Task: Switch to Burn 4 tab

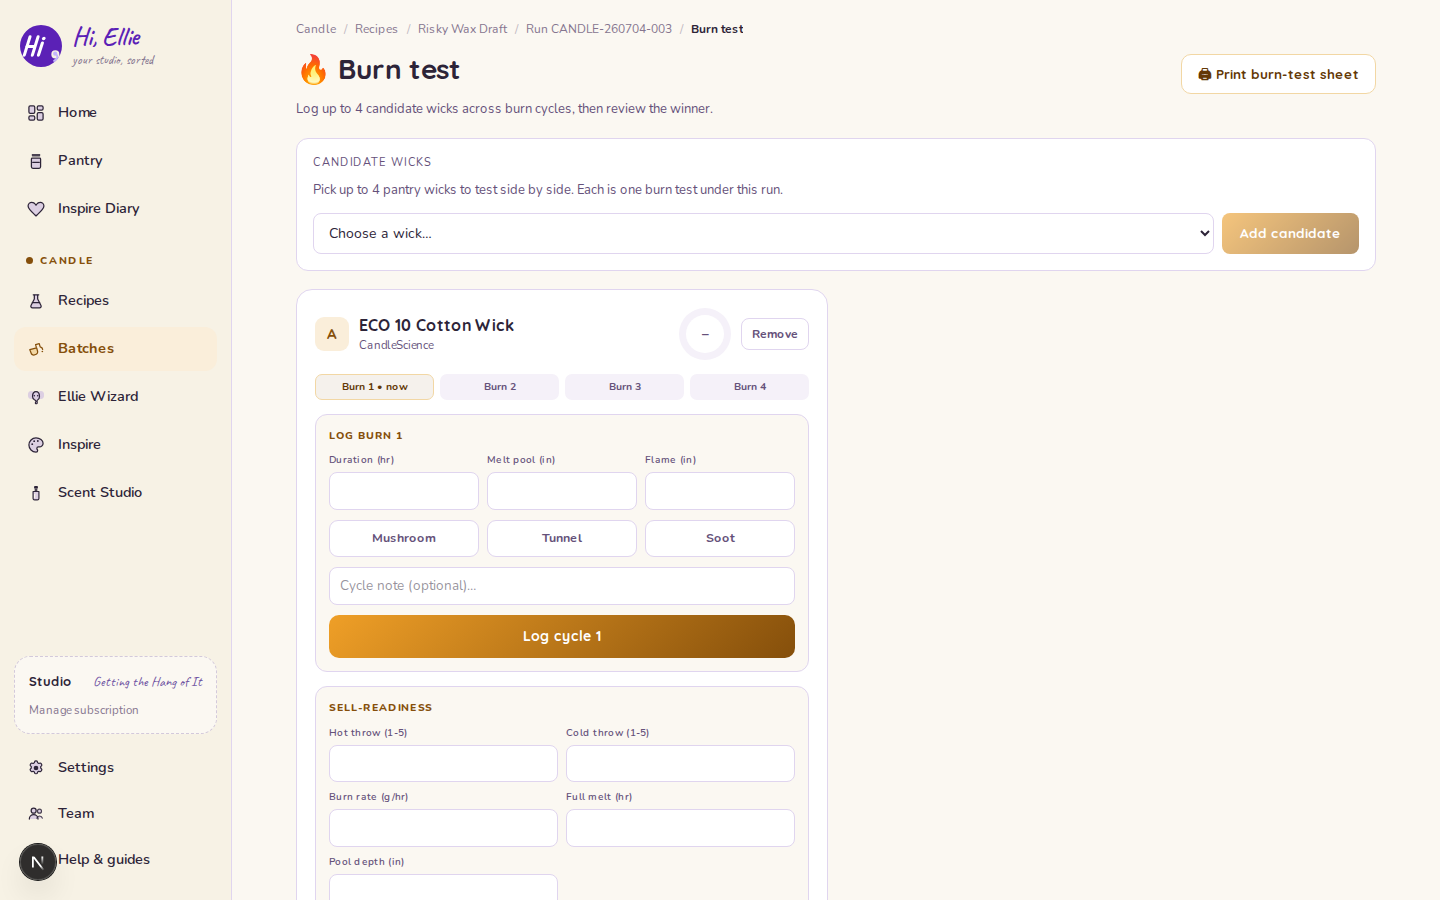Action: pos(749,387)
